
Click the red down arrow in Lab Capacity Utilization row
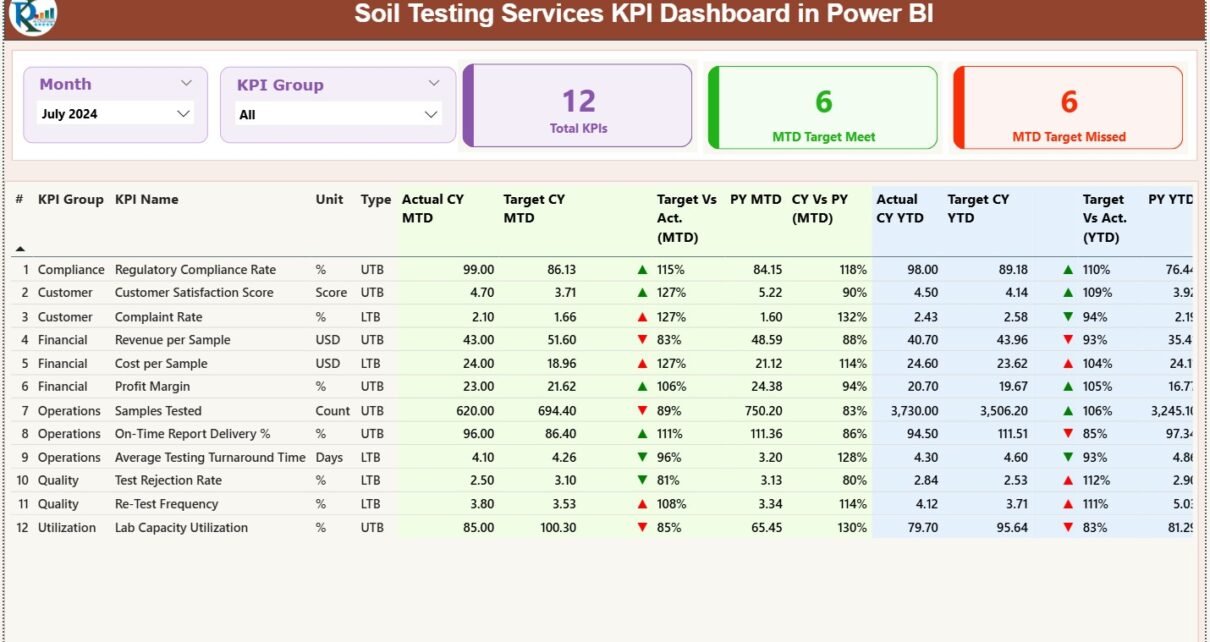coord(642,528)
